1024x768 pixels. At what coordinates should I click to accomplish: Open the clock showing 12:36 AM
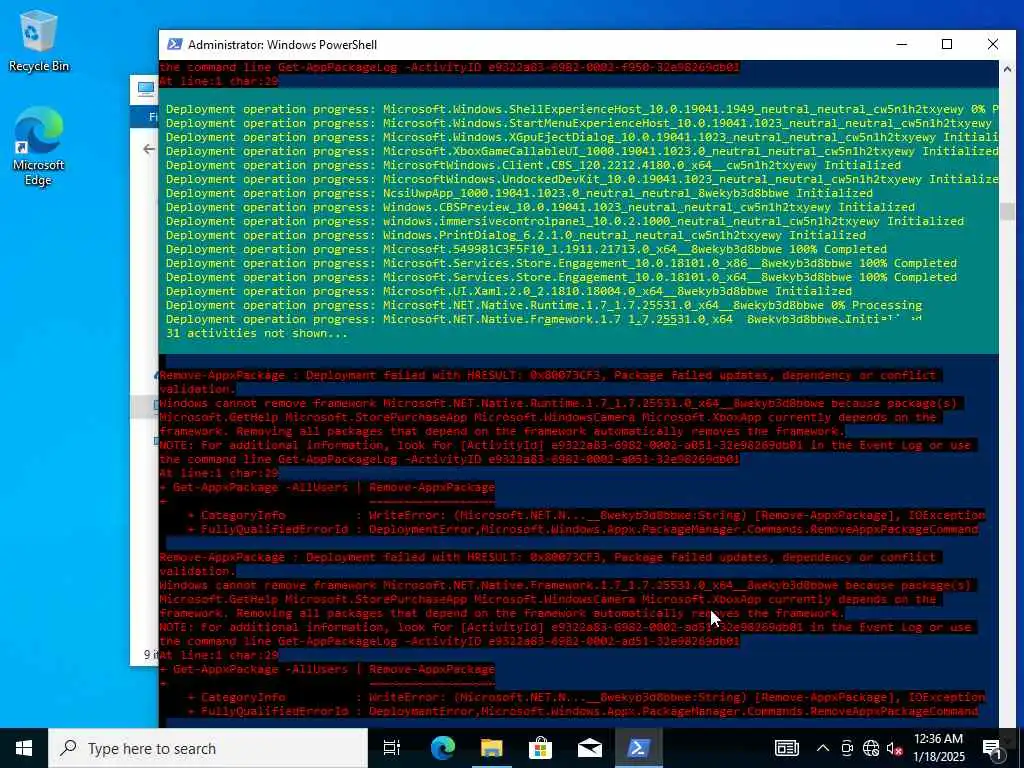click(938, 748)
